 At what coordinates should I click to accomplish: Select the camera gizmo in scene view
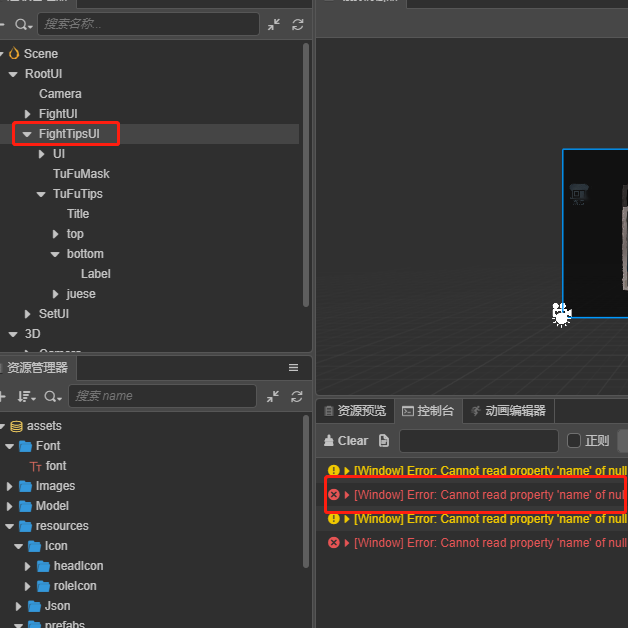coord(562,314)
